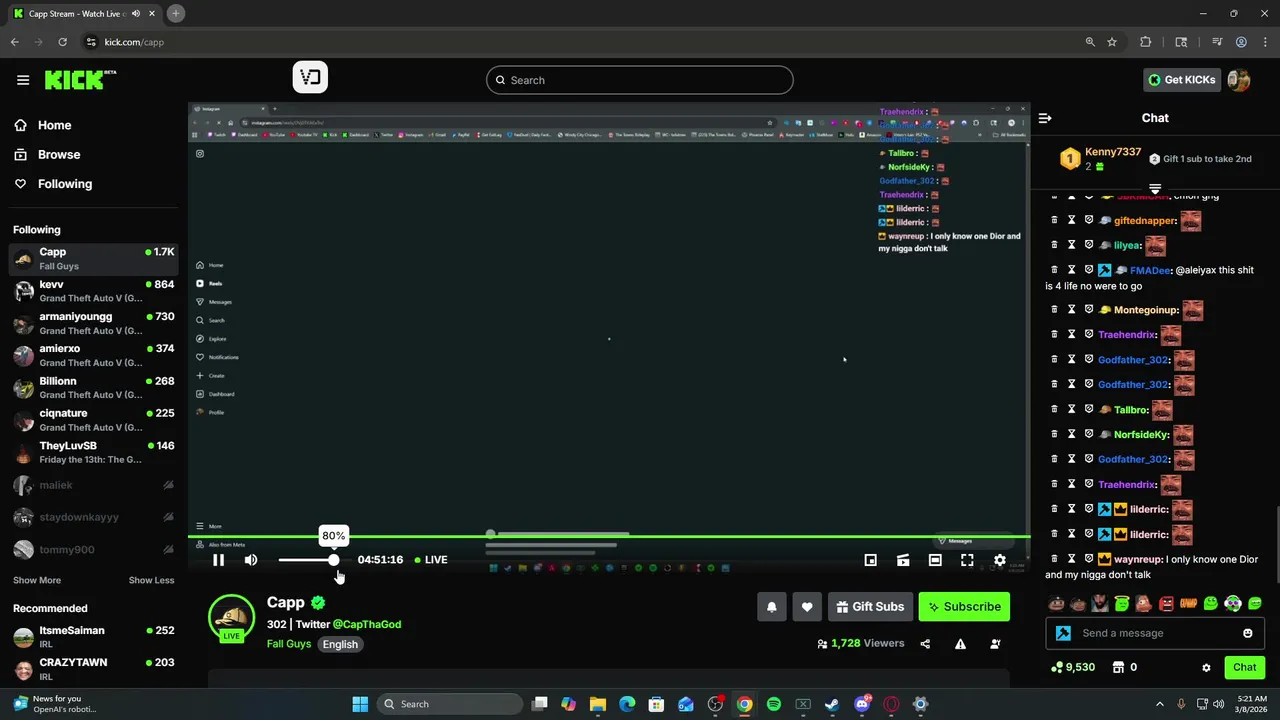Click the green Subscribe button
Image resolution: width=1280 pixels, height=720 pixels.
point(964,607)
